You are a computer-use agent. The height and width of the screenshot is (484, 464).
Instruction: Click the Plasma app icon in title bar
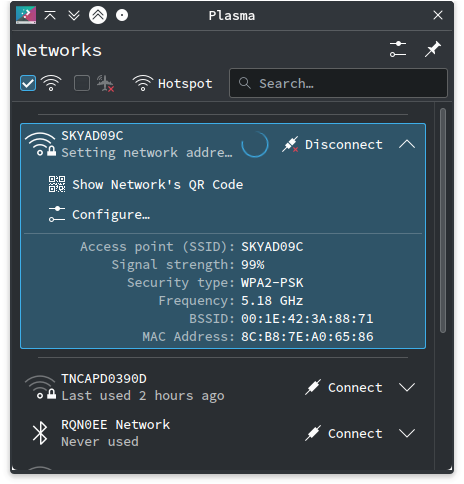26,15
